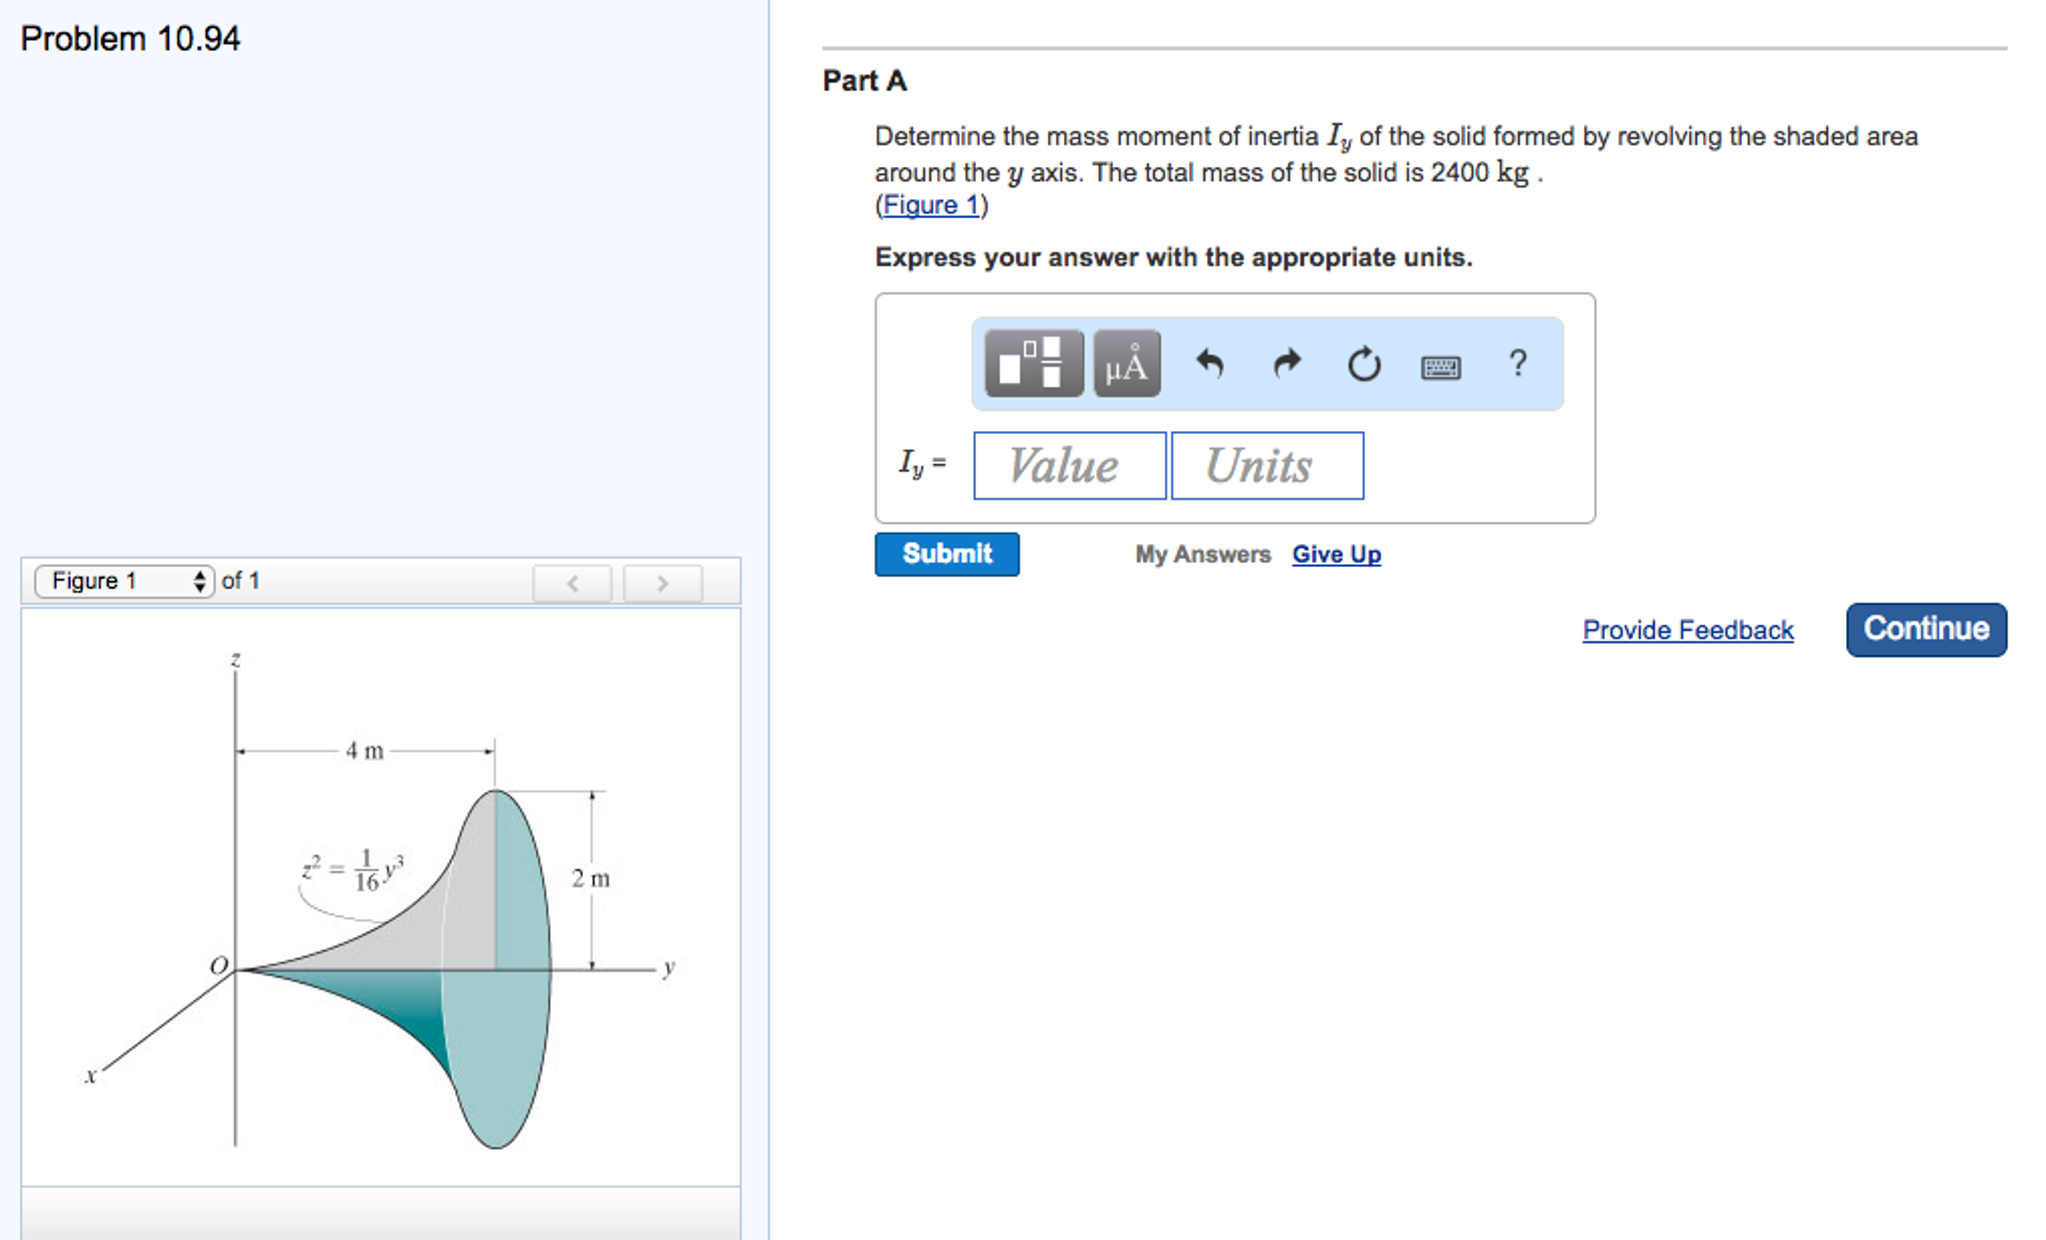This screenshot has height=1240, width=2046.
Task: Open the My Answers link
Action: (x=1202, y=554)
